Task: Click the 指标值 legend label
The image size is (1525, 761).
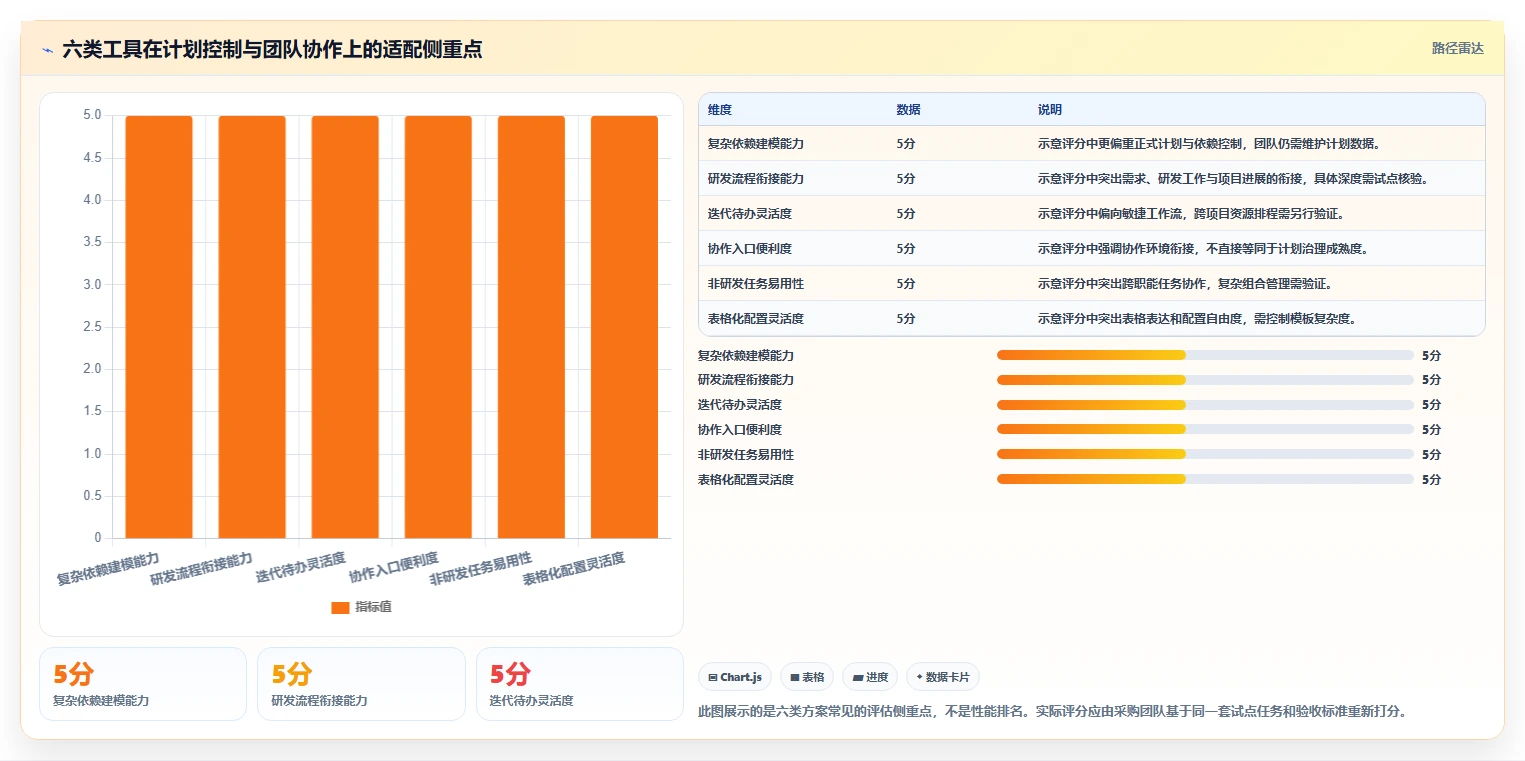Action: point(373,607)
